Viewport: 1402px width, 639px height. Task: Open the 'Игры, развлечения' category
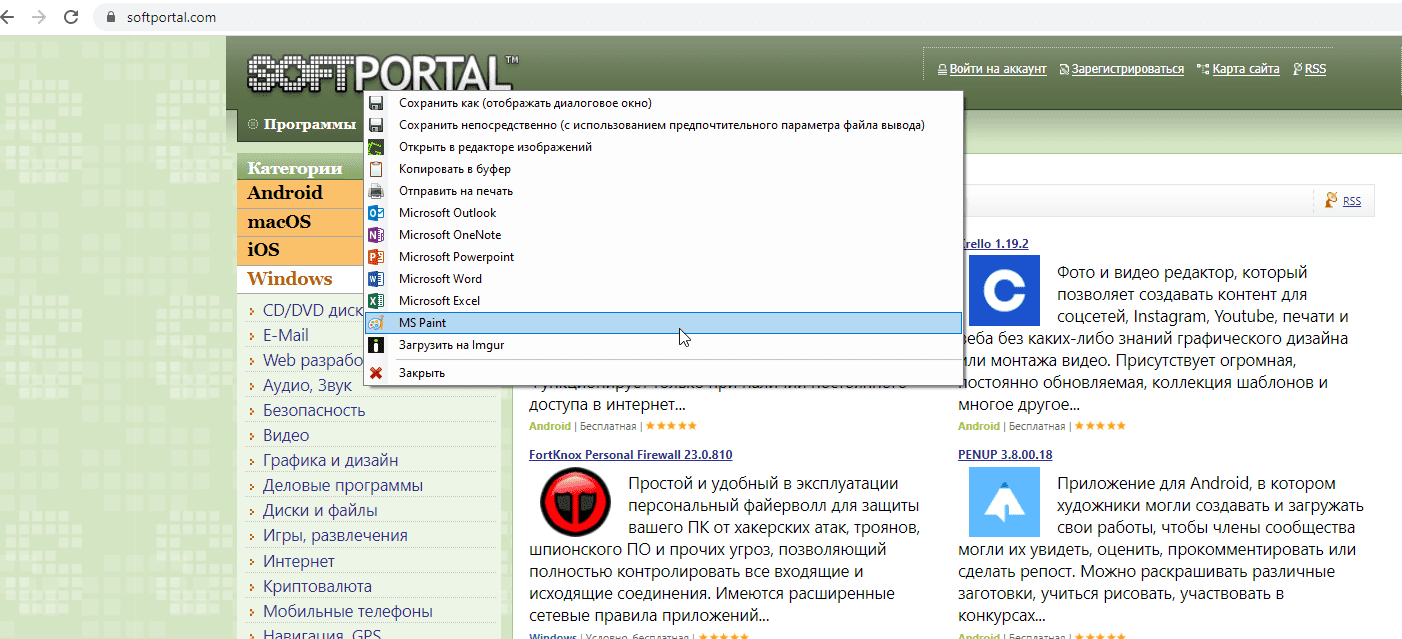pyautogui.click(x=335, y=536)
